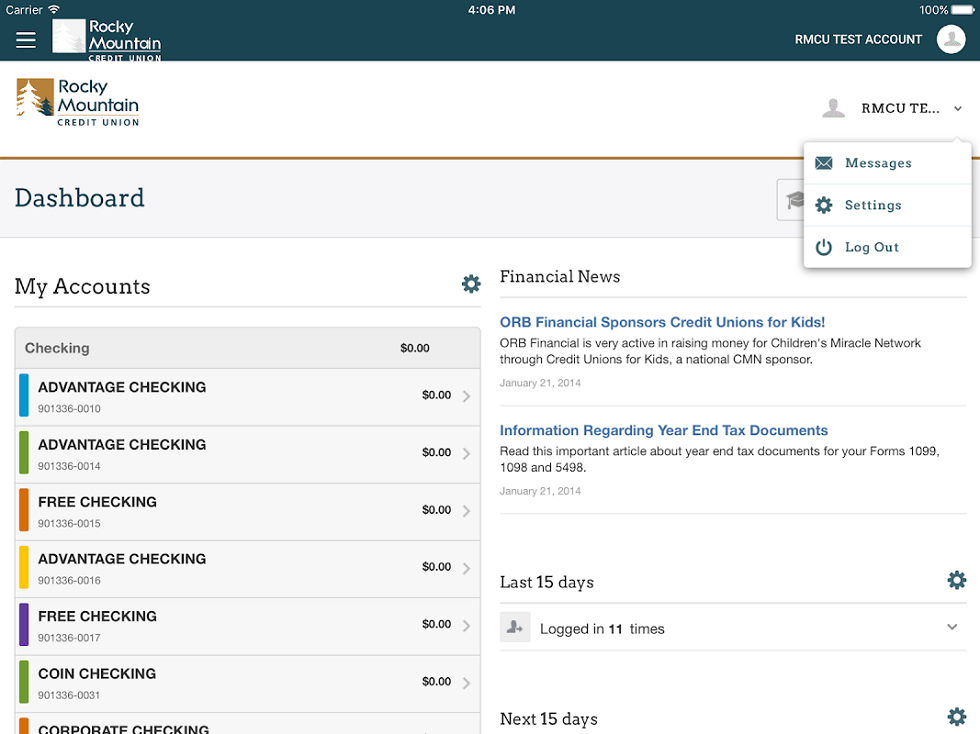Click the purple color bar on account 901336-0017
The image size is (980, 734).
tap(24, 625)
